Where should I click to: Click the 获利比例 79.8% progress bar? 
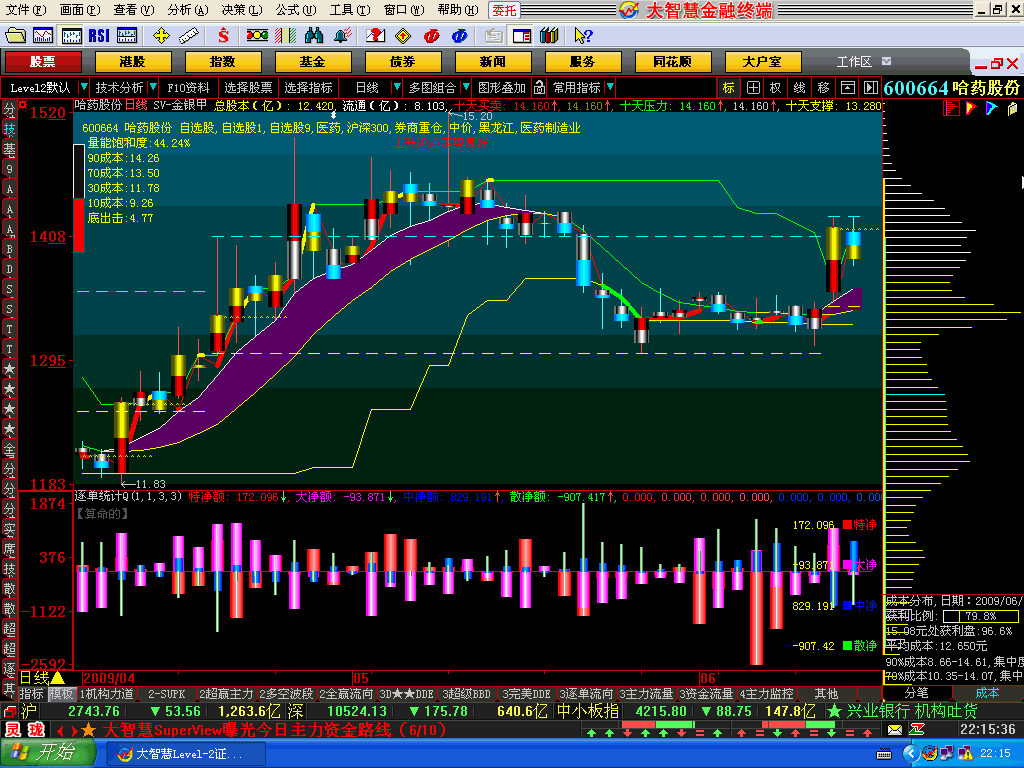[981, 616]
